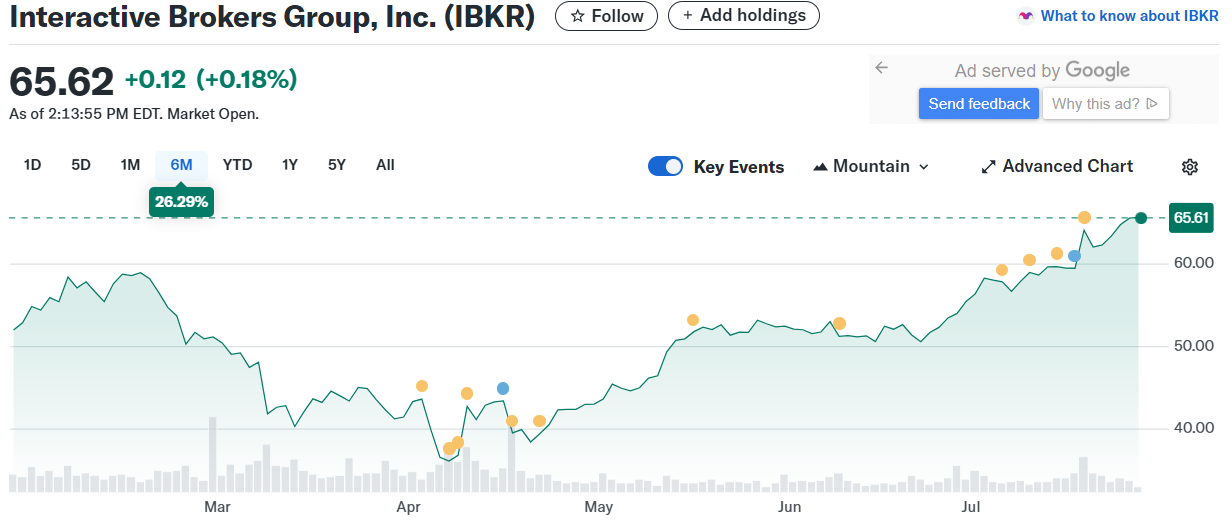1232x522 pixels.
Task: Click the 40.00 price axis label
Action: (x=1194, y=428)
